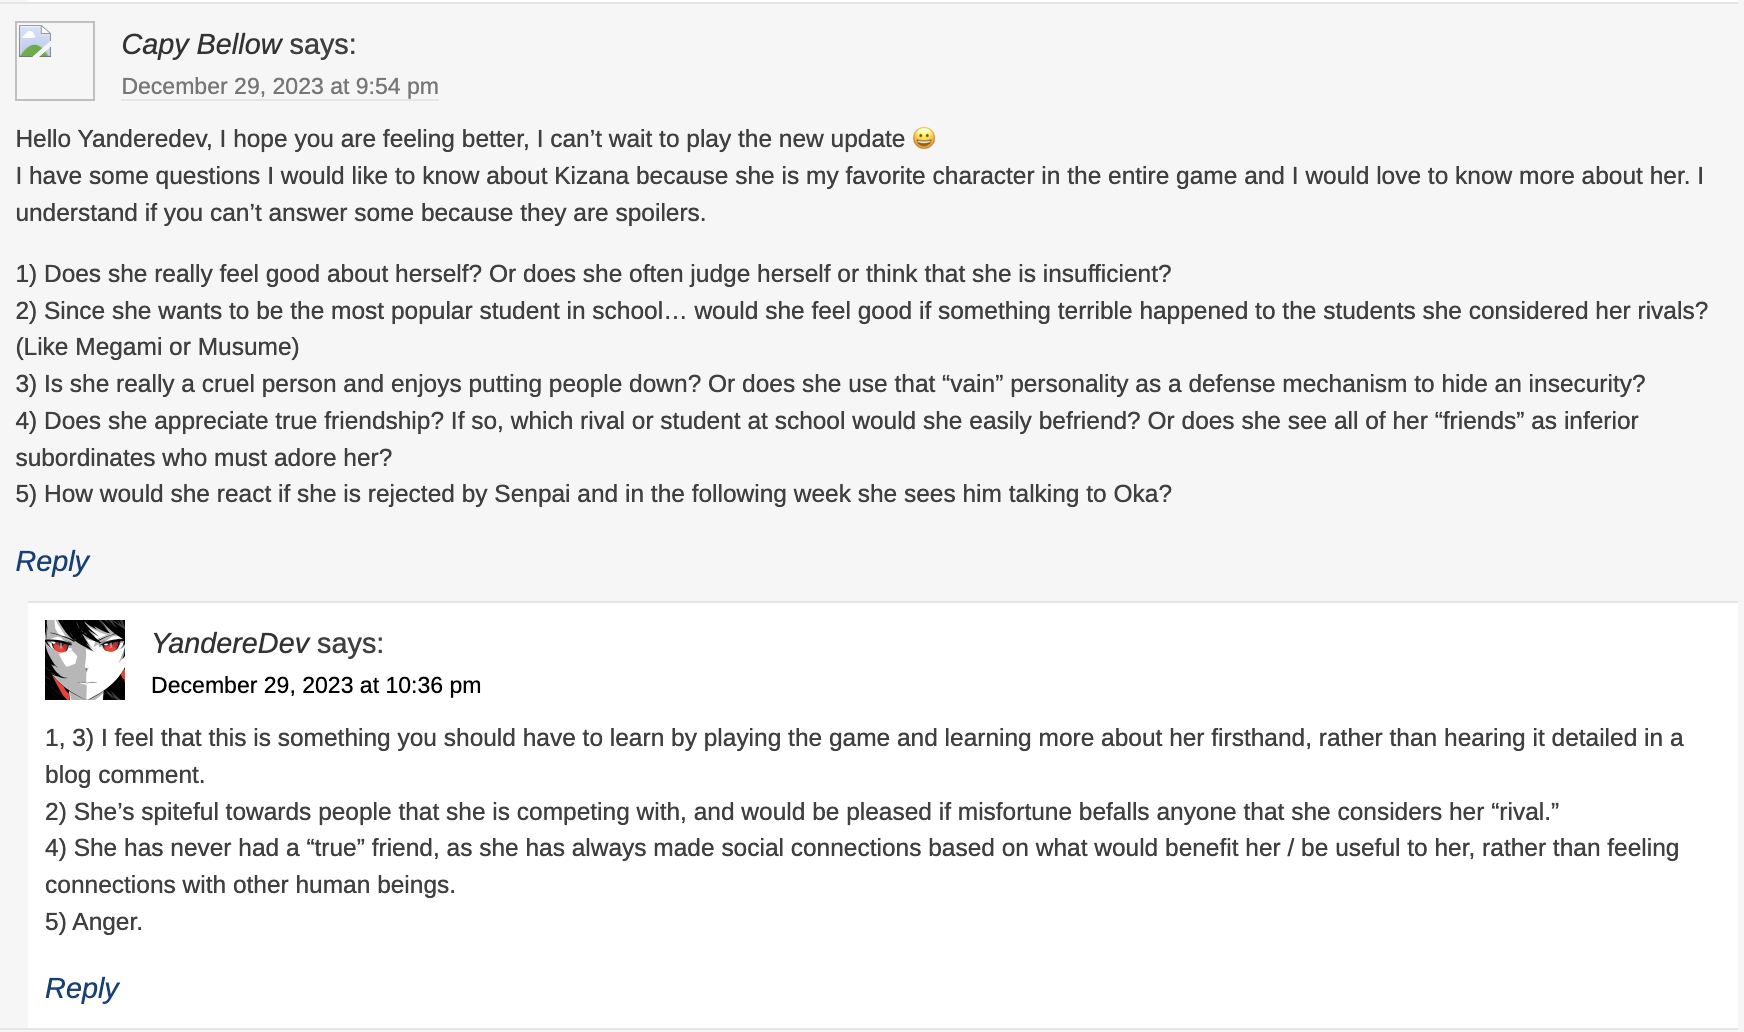Click the '5) Anger.' answer line

[x=94, y=922]
